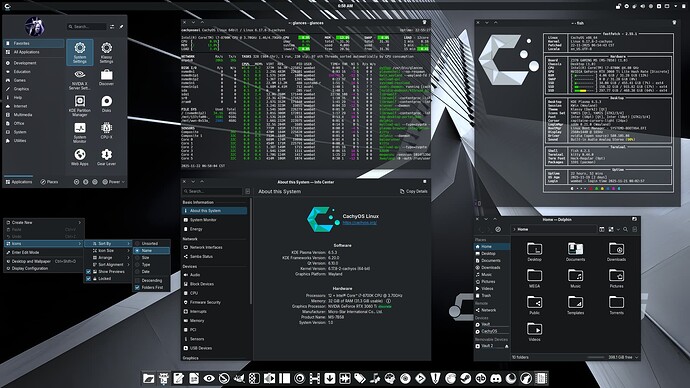Click Info Center search field

(212, 191)
